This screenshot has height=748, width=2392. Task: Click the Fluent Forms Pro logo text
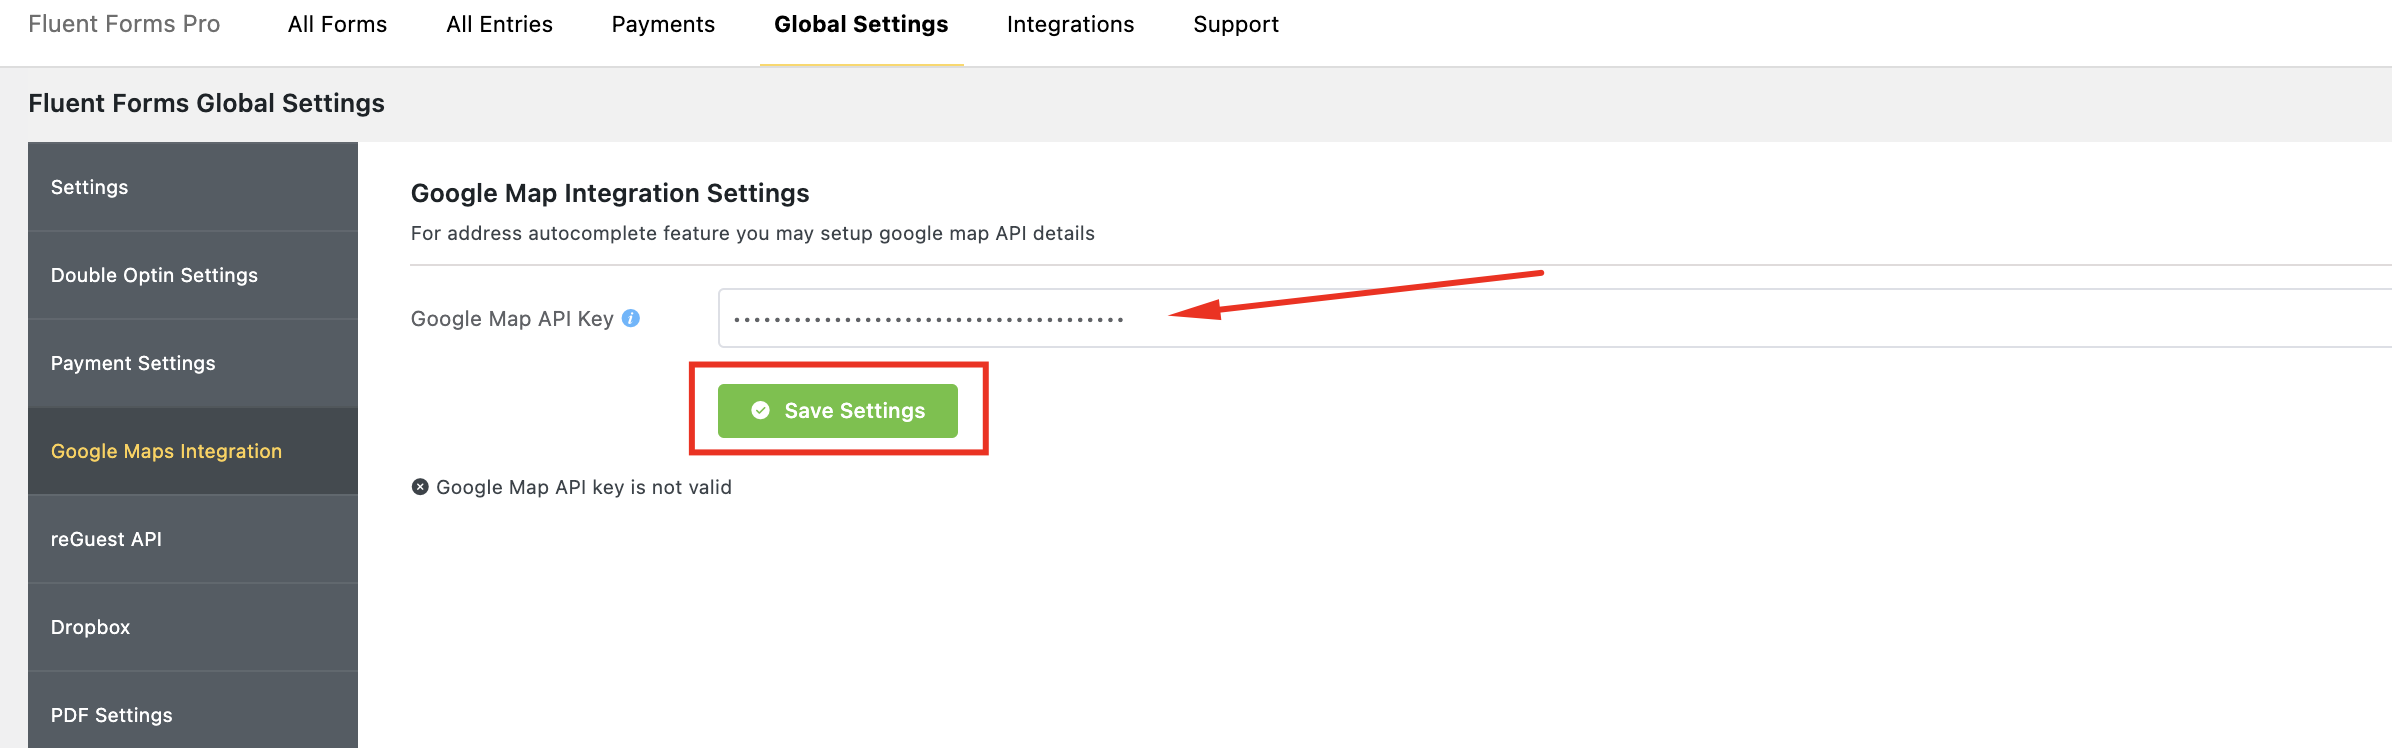124,24
